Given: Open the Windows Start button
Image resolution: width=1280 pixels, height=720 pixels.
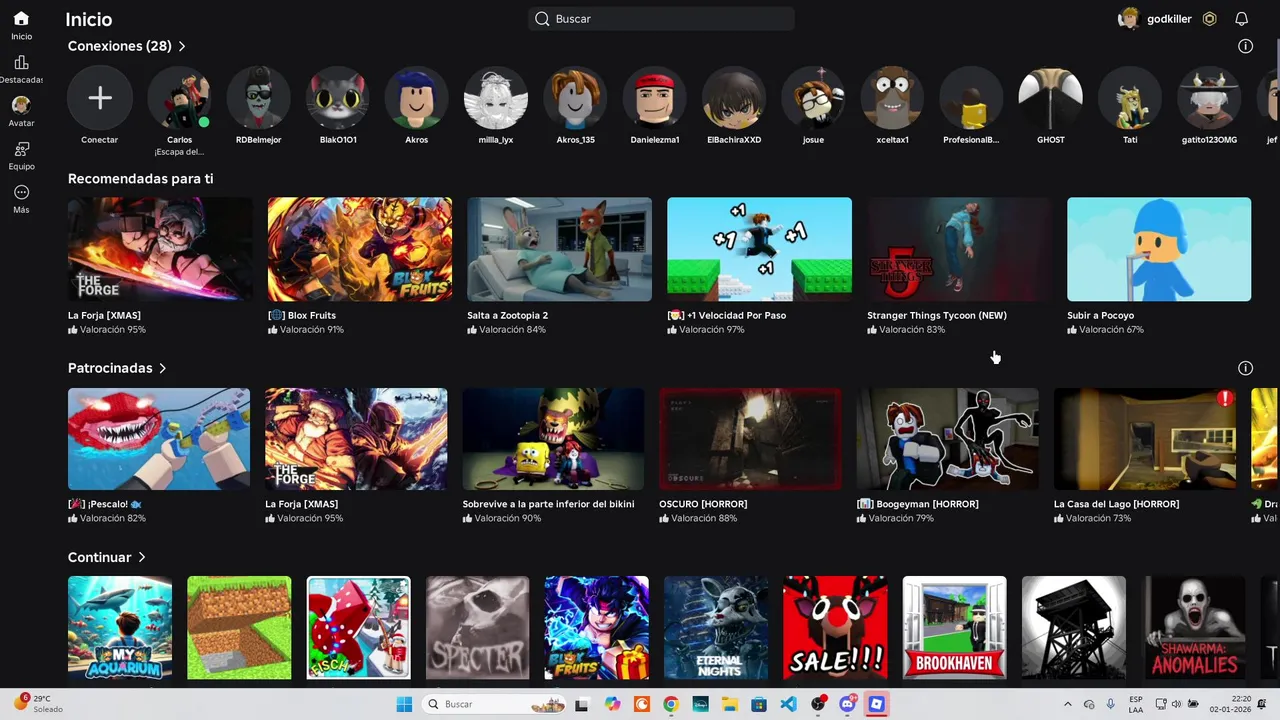Looking at the screenshot, I should pyautogui.click(x=404, y=704).
